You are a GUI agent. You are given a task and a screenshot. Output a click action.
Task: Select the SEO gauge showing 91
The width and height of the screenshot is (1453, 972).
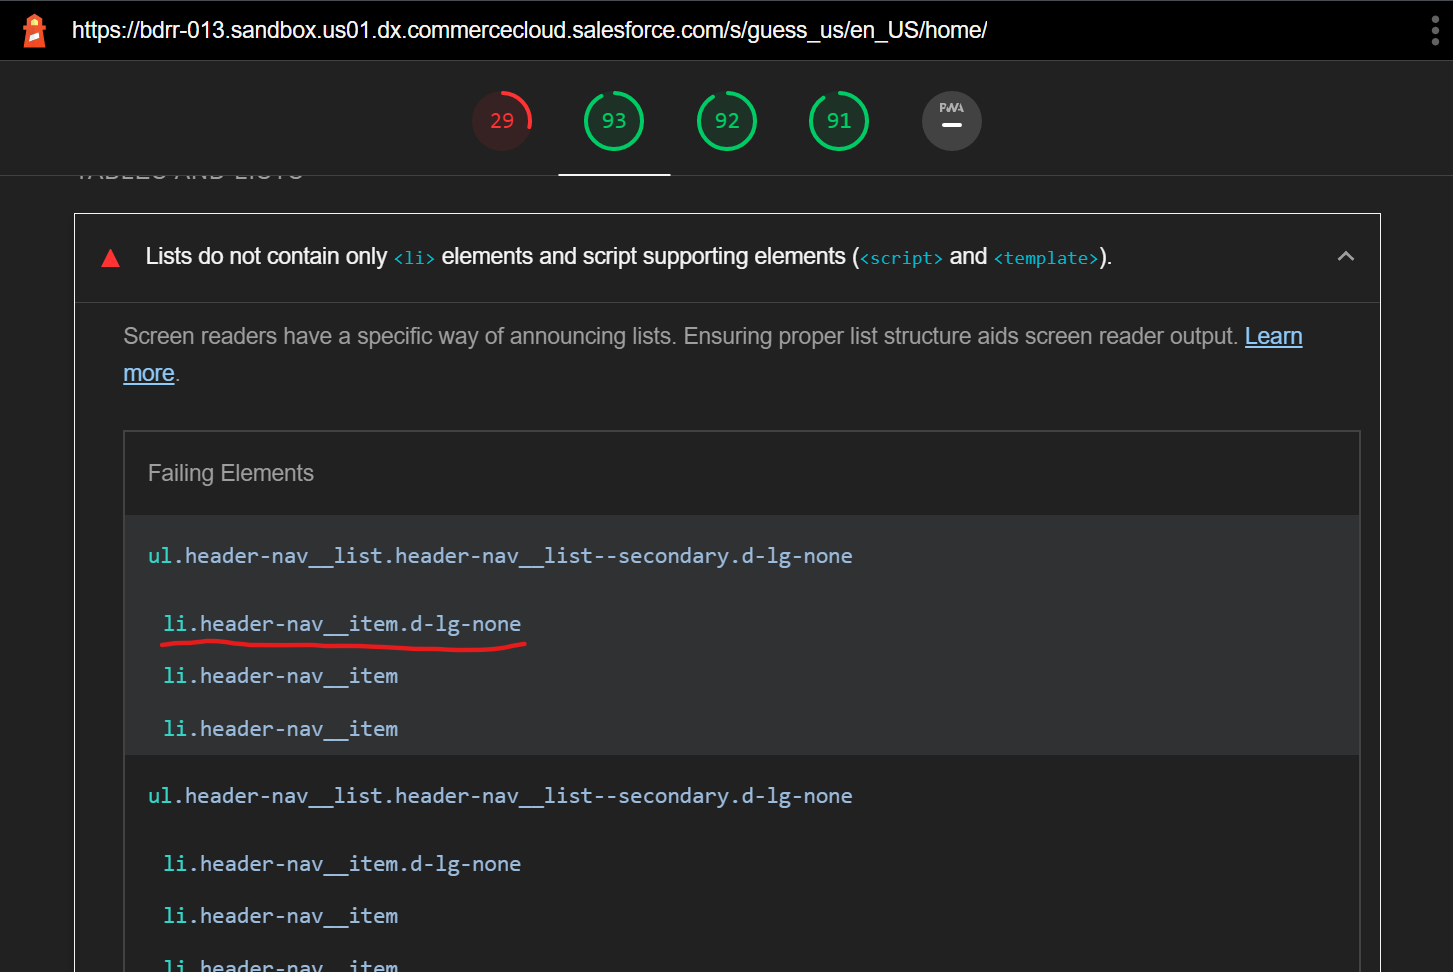coord(839,120)
